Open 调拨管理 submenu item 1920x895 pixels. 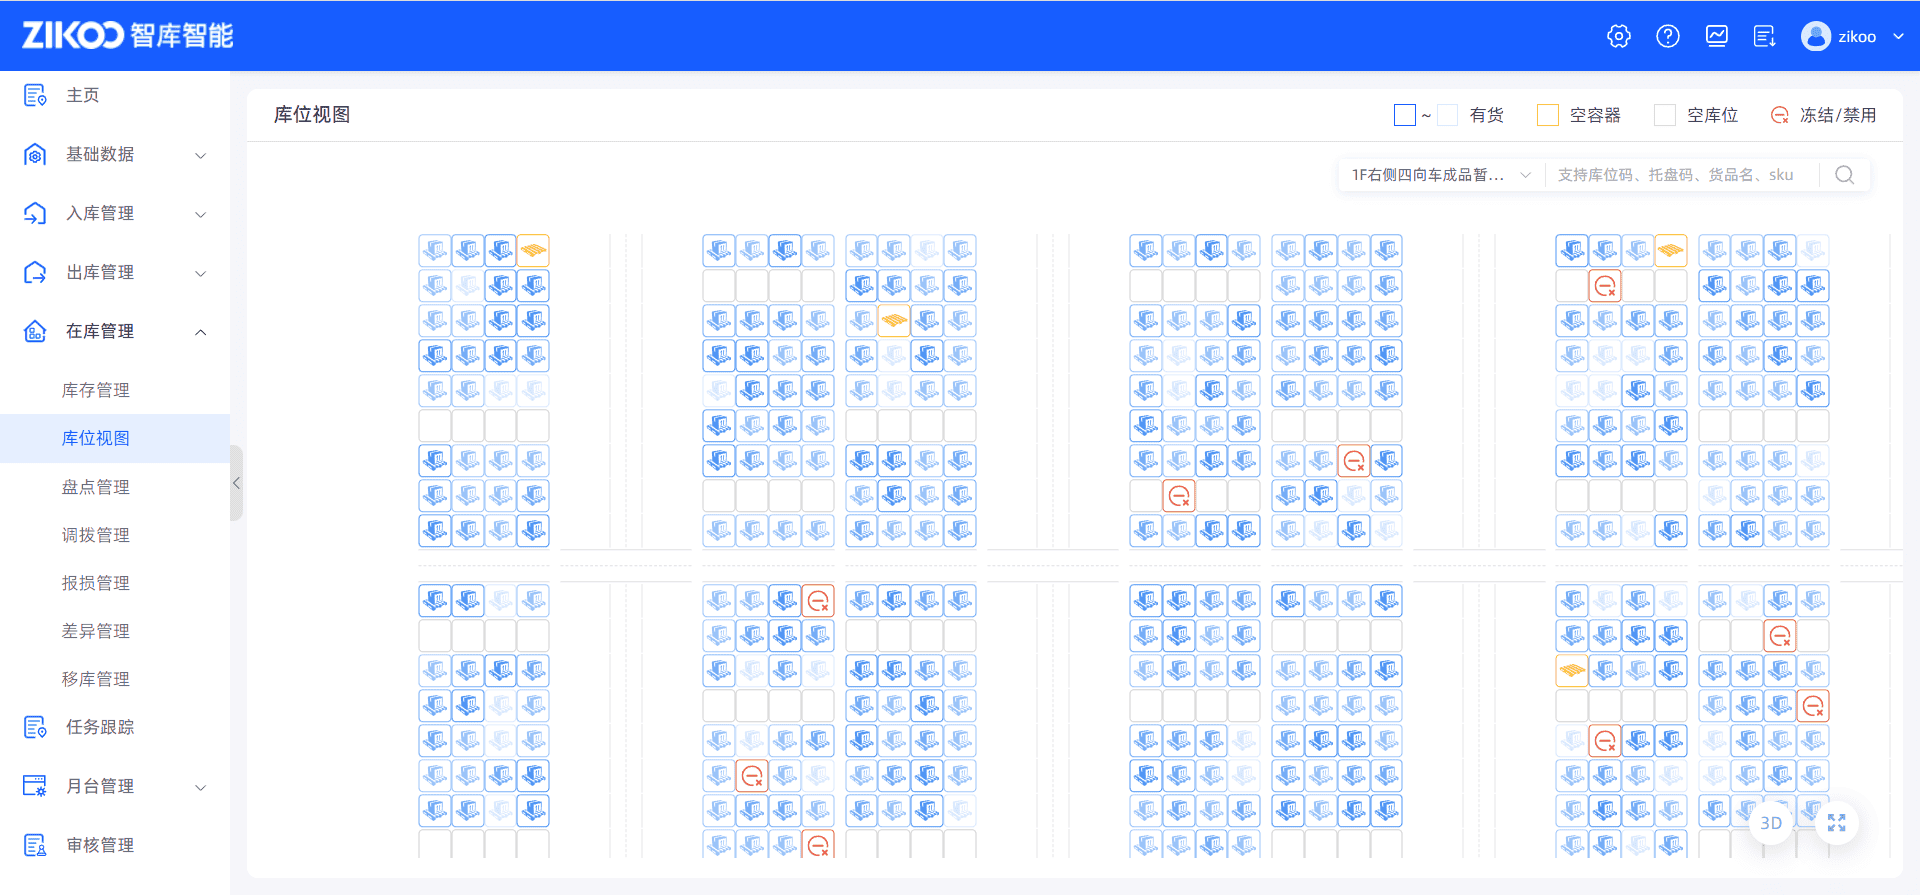pyautogui.click(x=96, y=535)
